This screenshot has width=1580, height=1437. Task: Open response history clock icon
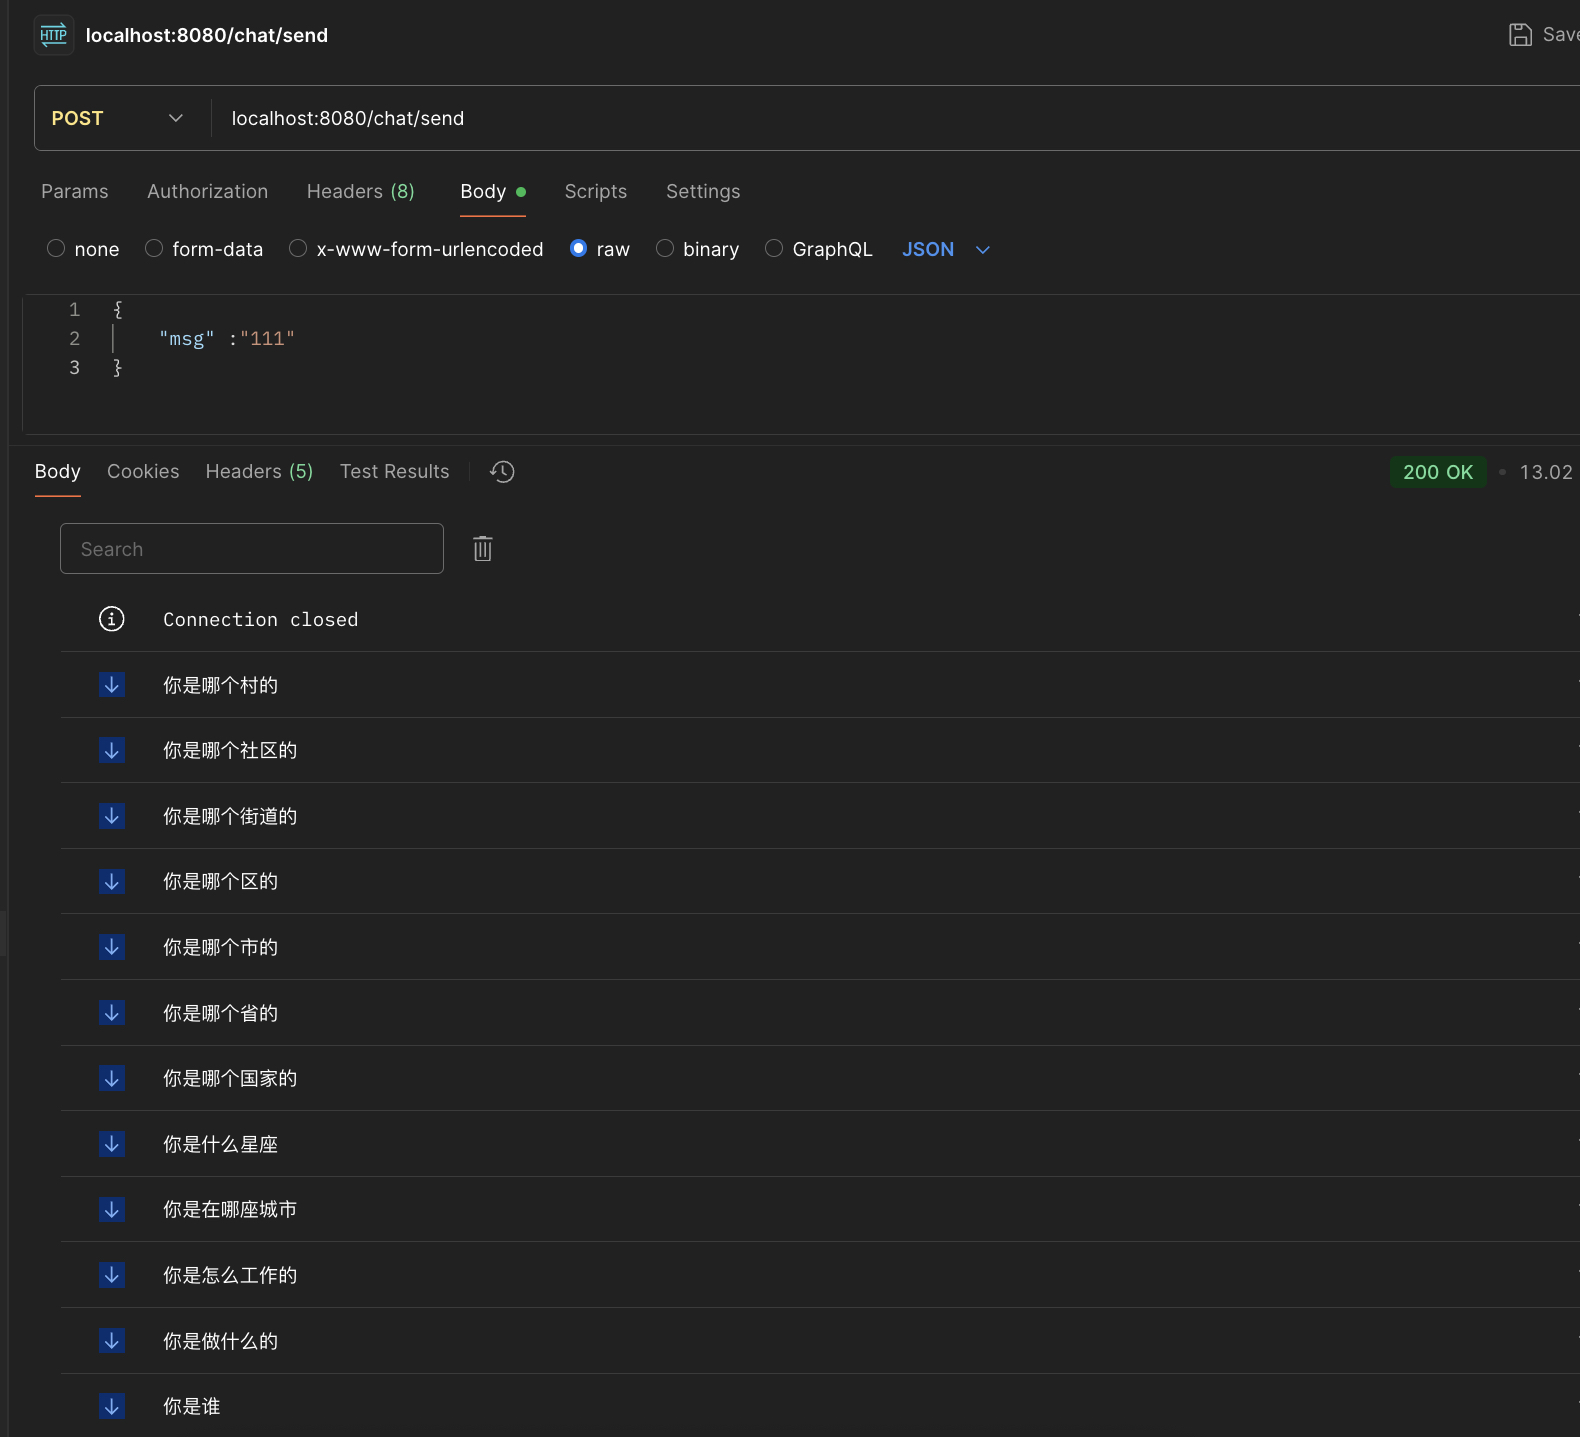(502, 472)
